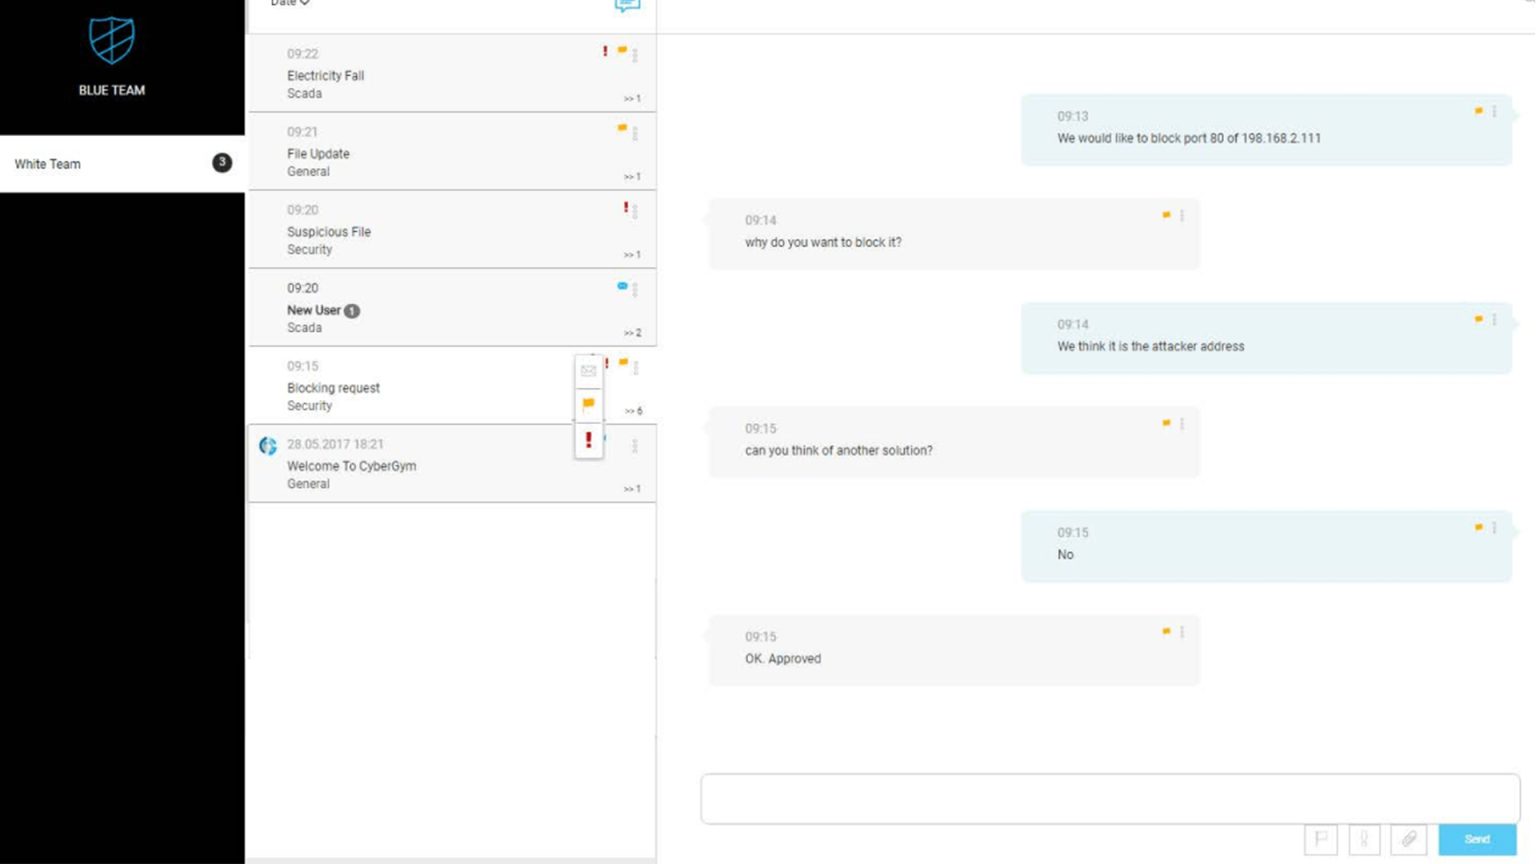Click the flag on the 09:13 block port message
Screen dimensions: 1536x864
tap(1478, 111)
